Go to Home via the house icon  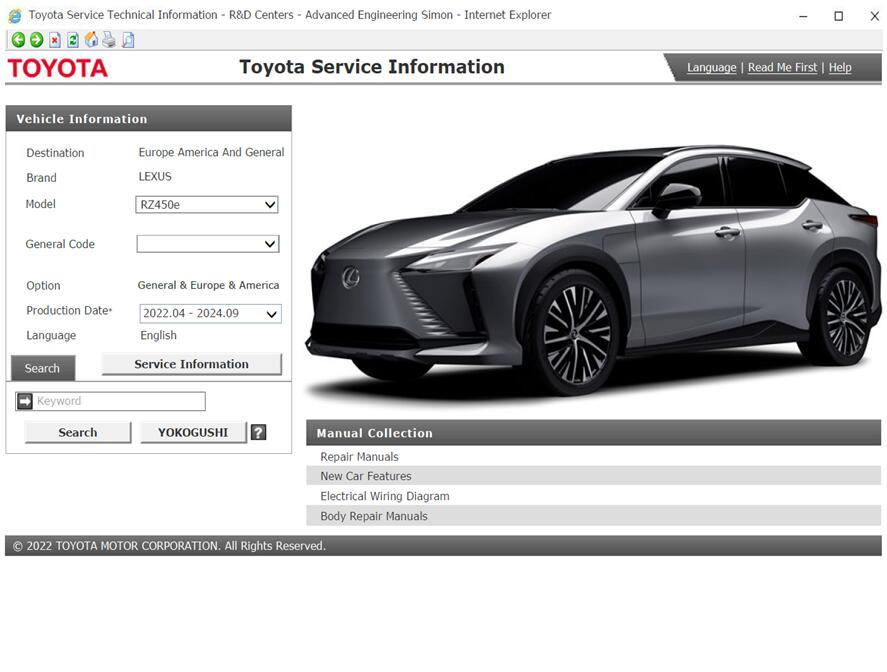coord(91,39)
